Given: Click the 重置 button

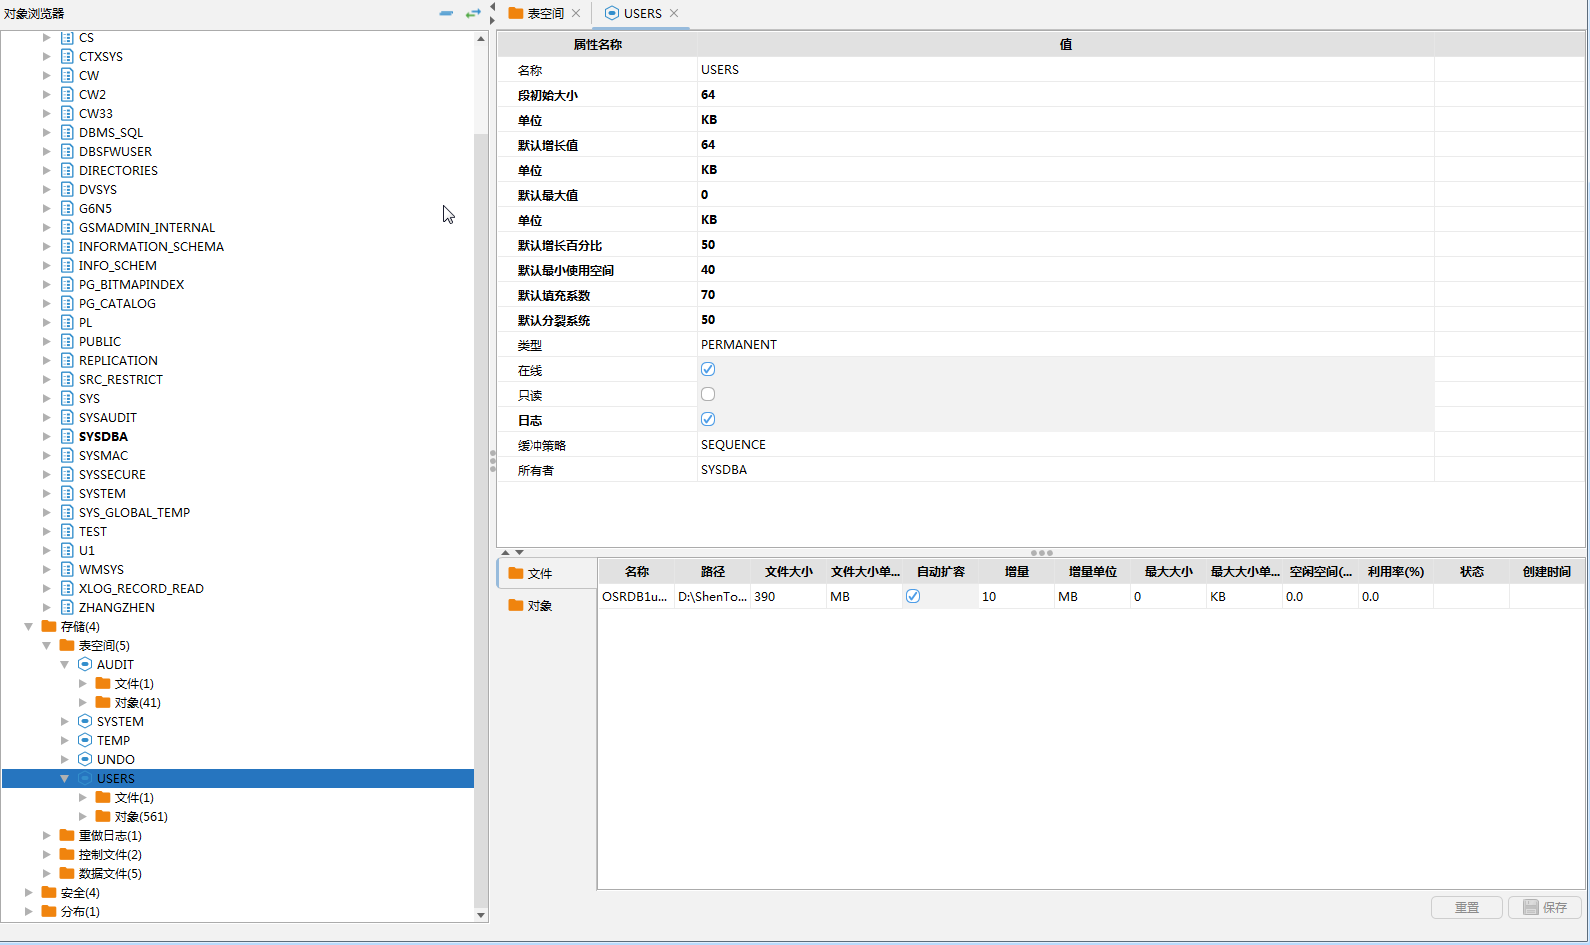Looking at the screenshot, I should (x=1466, y=907).
